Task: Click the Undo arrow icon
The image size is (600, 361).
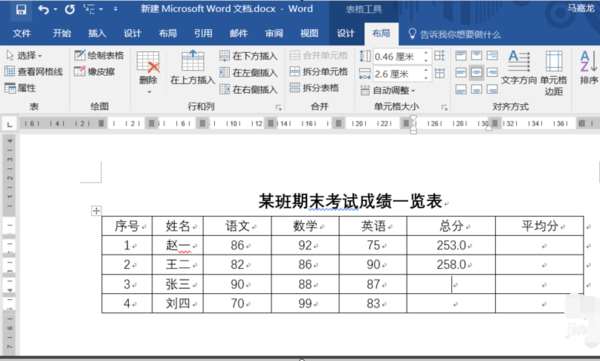Action: pos(44,10)
